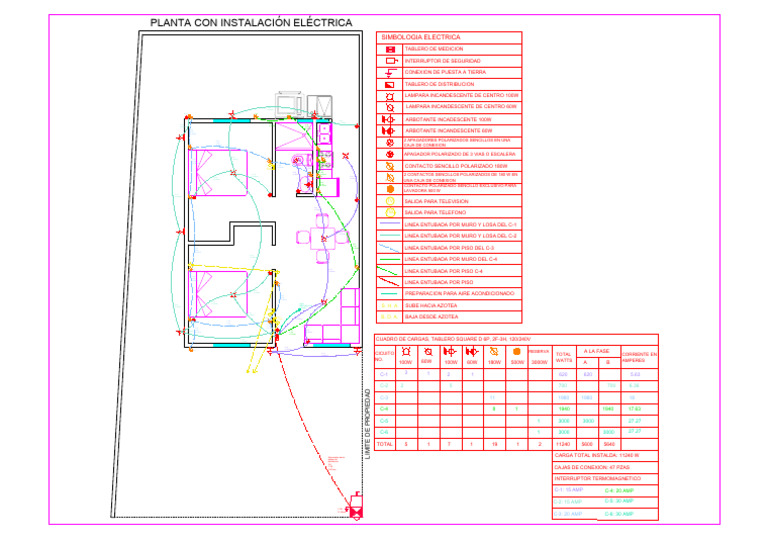Viewport: 768px width, 543px height.
Task: Select the upper bedroom bed in the plan
Action: tap(218, 173)
